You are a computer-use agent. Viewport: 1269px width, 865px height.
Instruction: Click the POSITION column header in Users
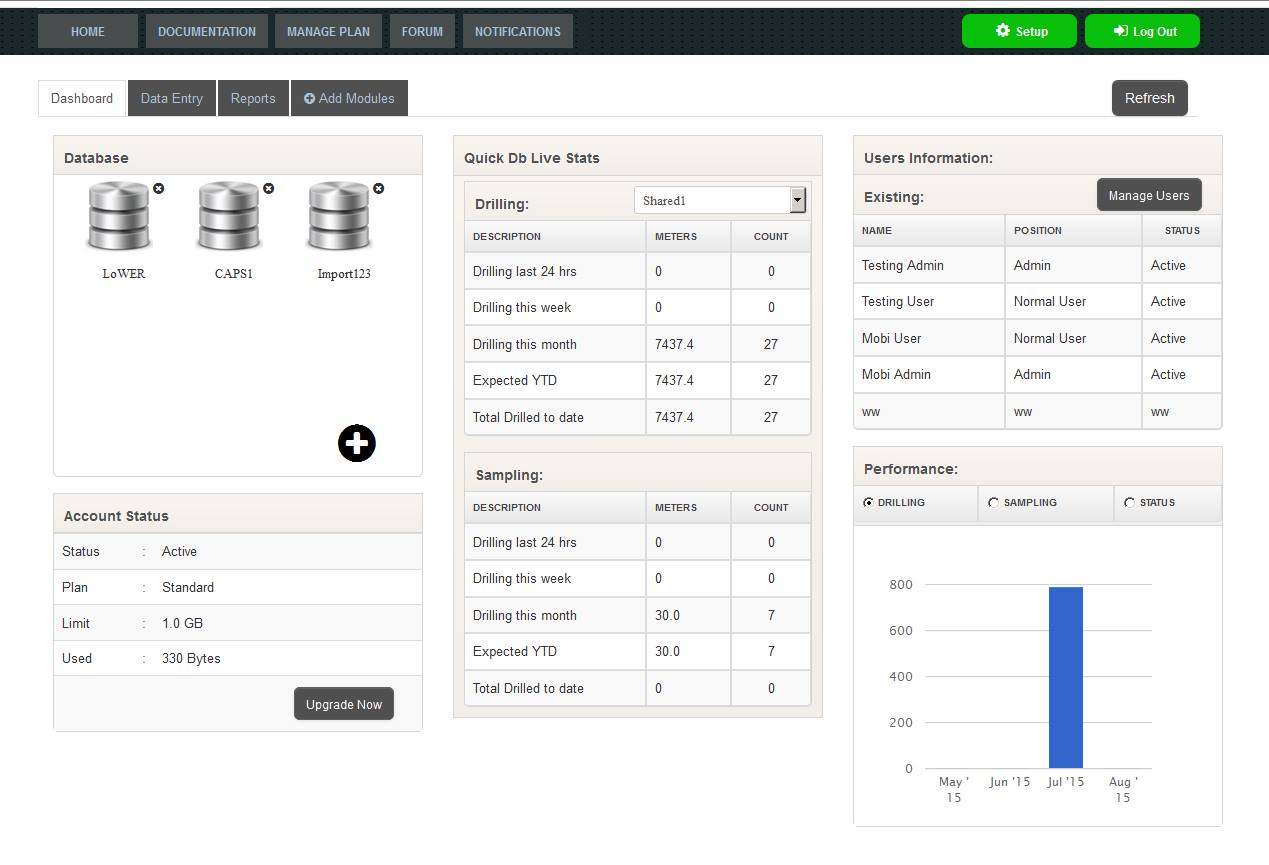point(1073,230)
